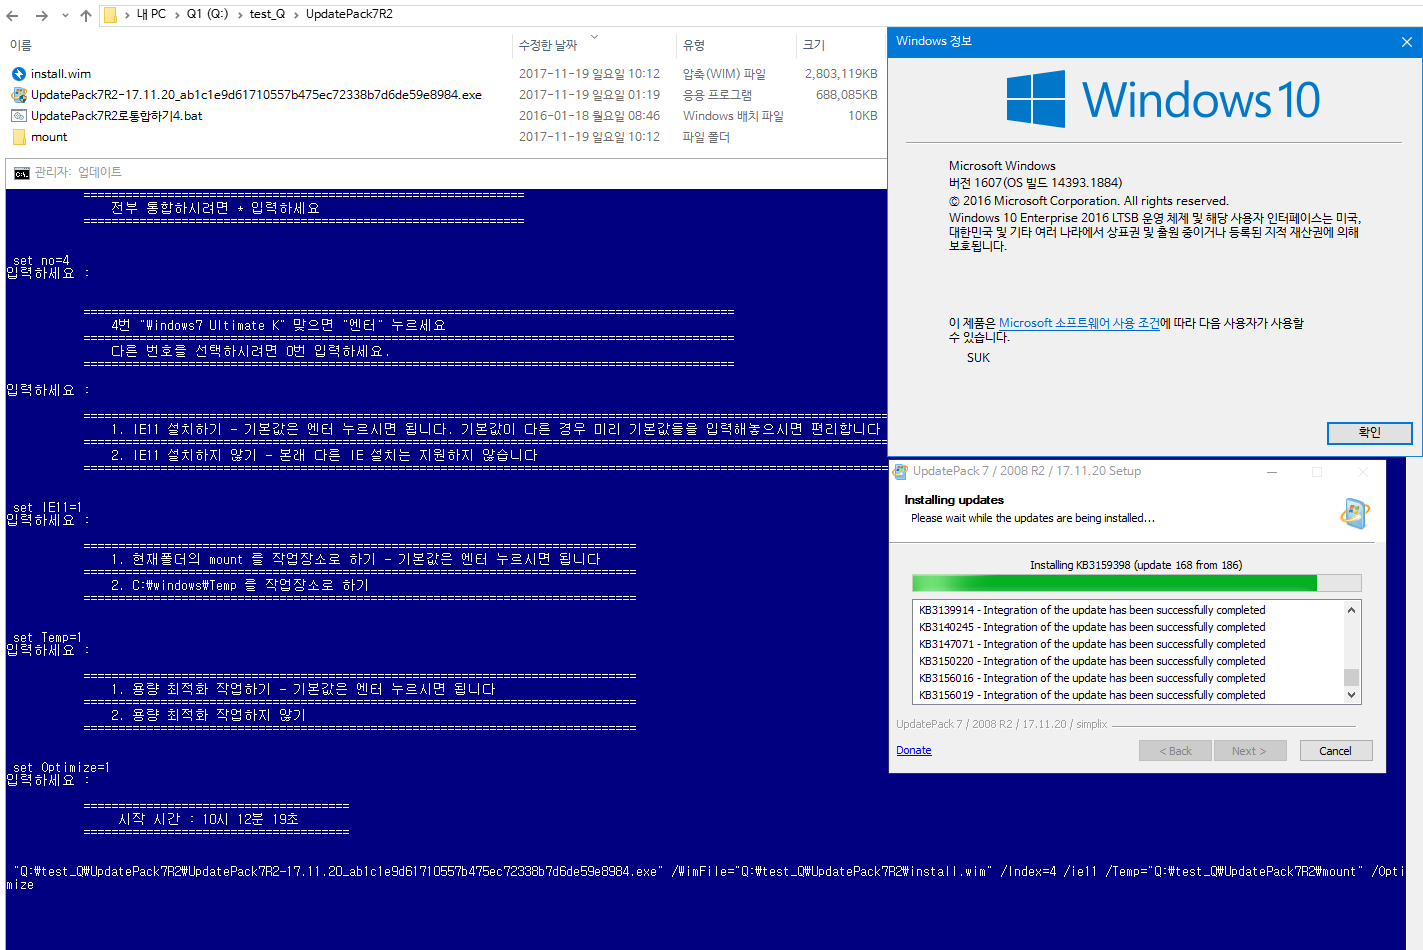Select 'Q1 (Q:)' breadcrumb segment
The image size is (1423, 950).
click(x=207, y=14)
